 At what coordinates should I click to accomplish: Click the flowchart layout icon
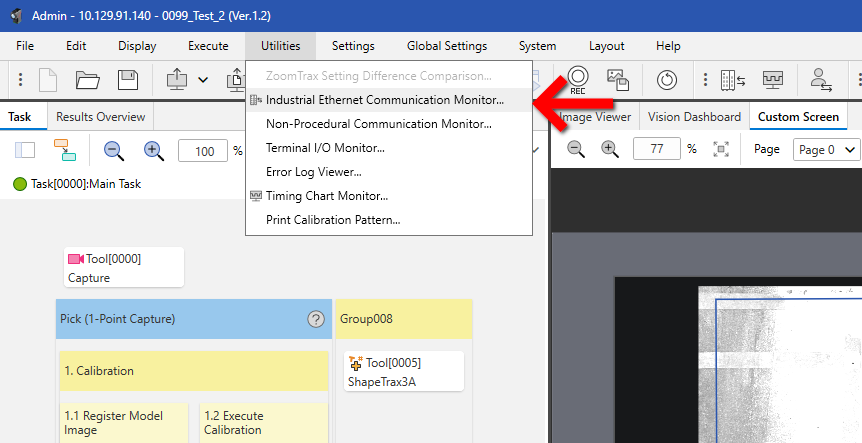point(65,150)
